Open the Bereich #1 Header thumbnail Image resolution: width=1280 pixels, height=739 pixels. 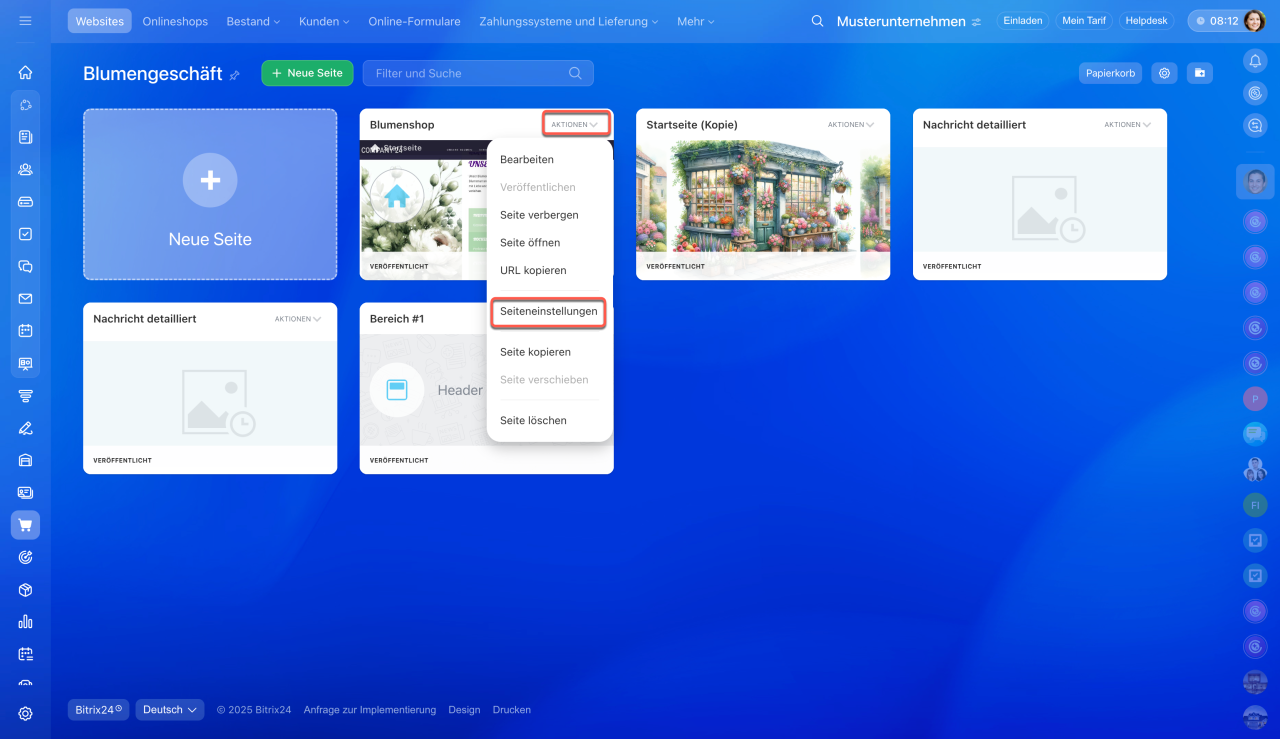coord(423,390)
